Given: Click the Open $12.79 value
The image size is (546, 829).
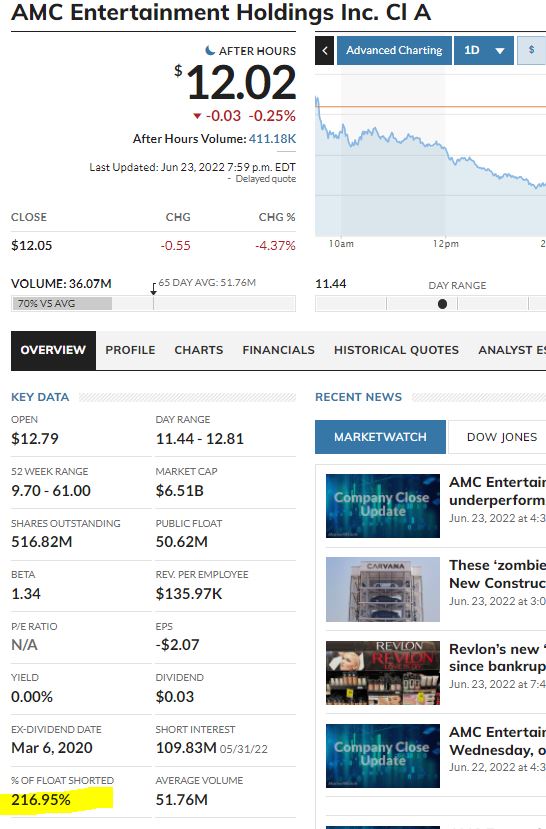Looking at the screenshot, I should point(35,439).
